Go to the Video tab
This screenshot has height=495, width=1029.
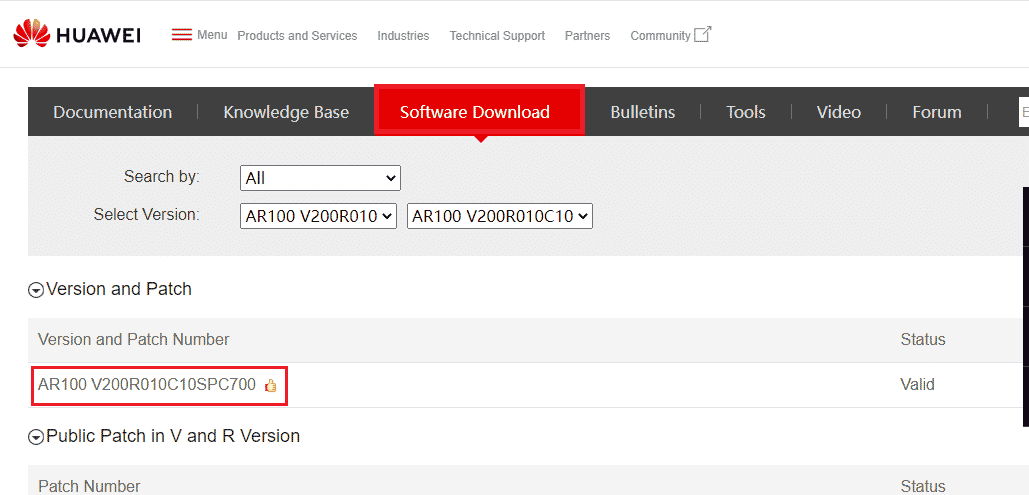[x=839, y=112]
